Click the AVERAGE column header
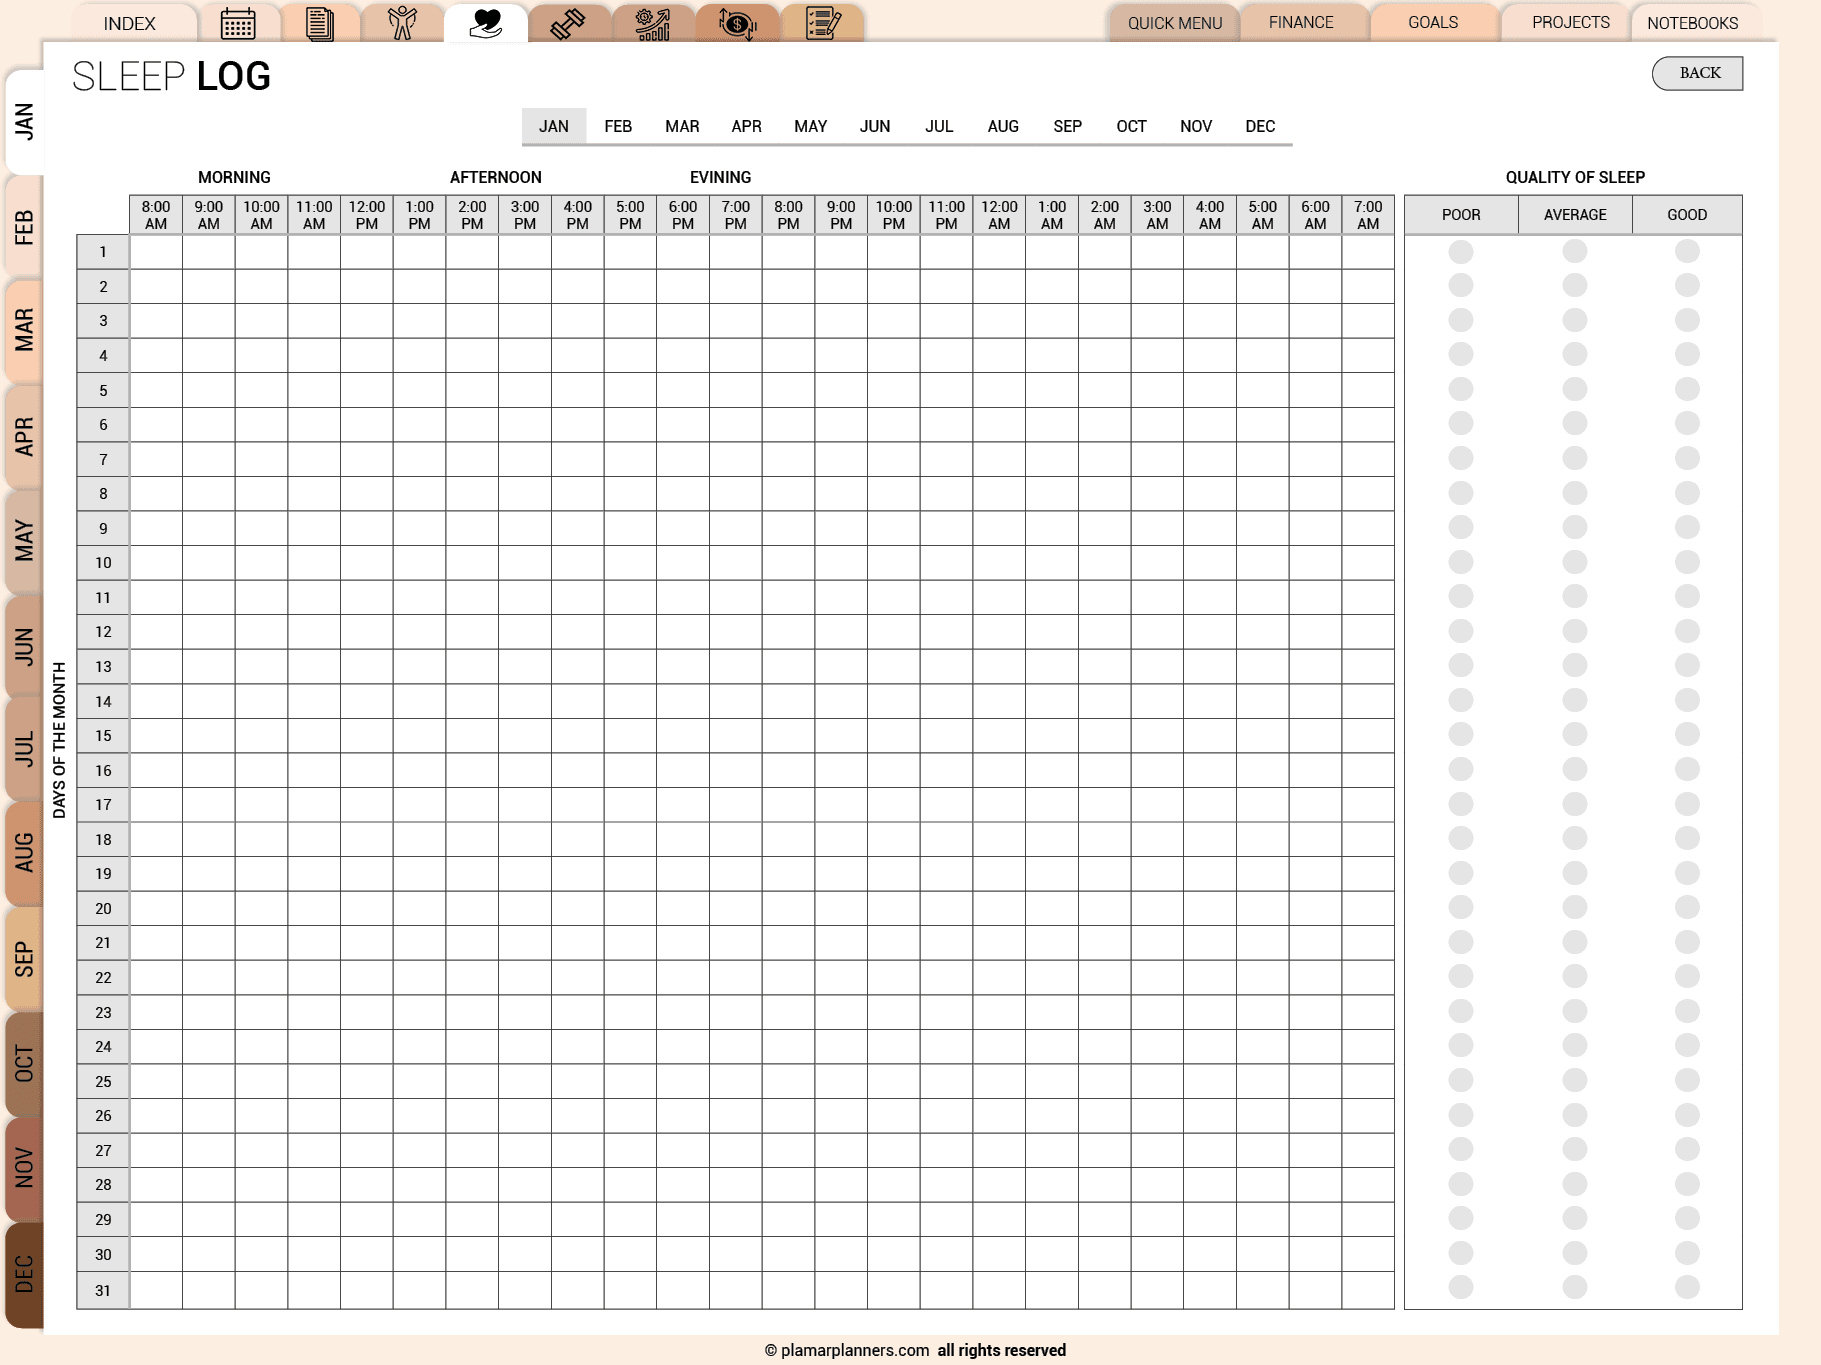 (x=1575, y=215)
